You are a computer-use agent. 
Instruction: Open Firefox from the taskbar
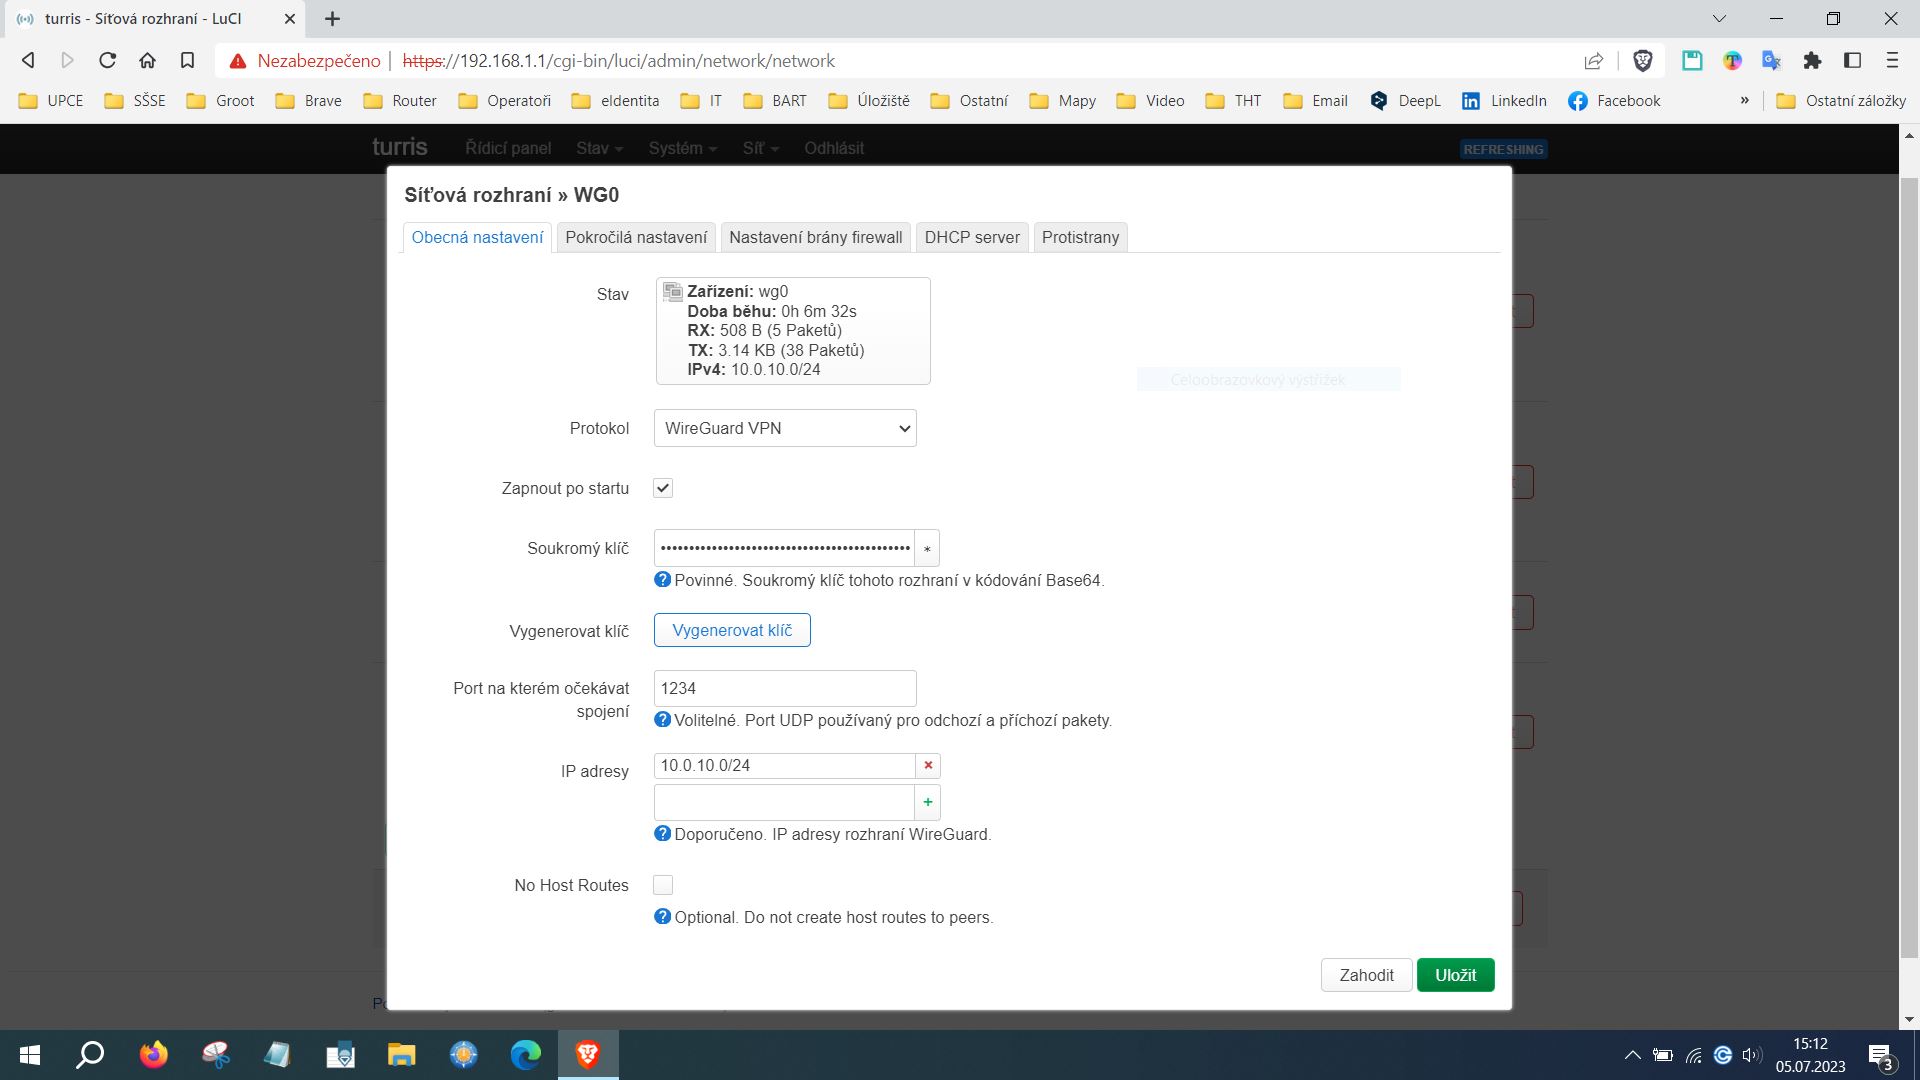(x=153, y=1055)
